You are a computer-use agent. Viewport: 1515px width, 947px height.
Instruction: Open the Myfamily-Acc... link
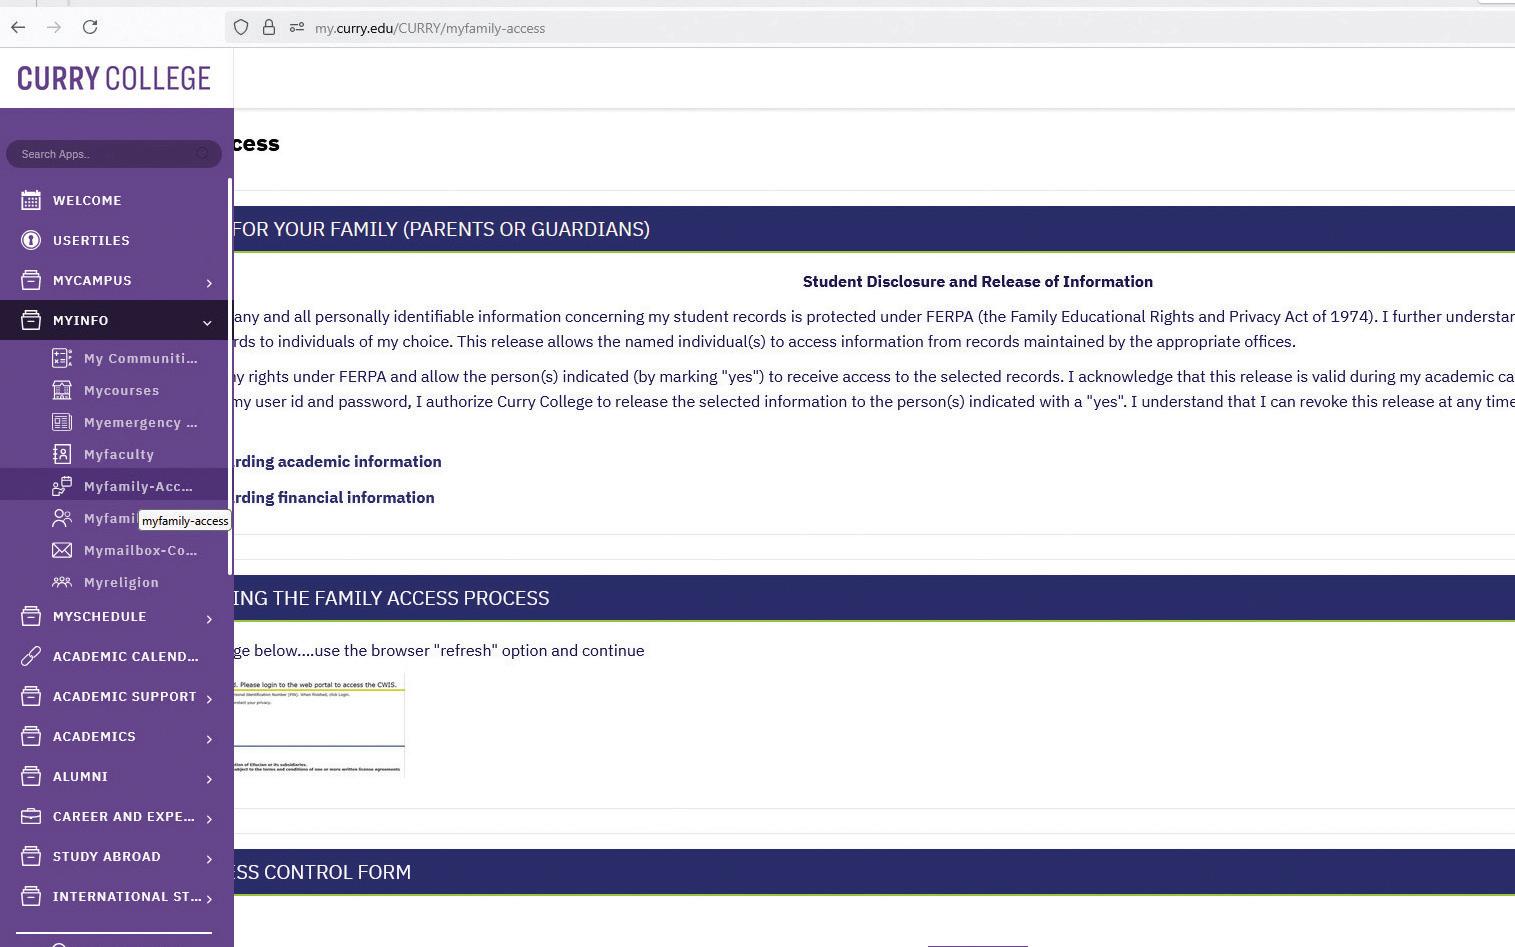coord(138,486)
